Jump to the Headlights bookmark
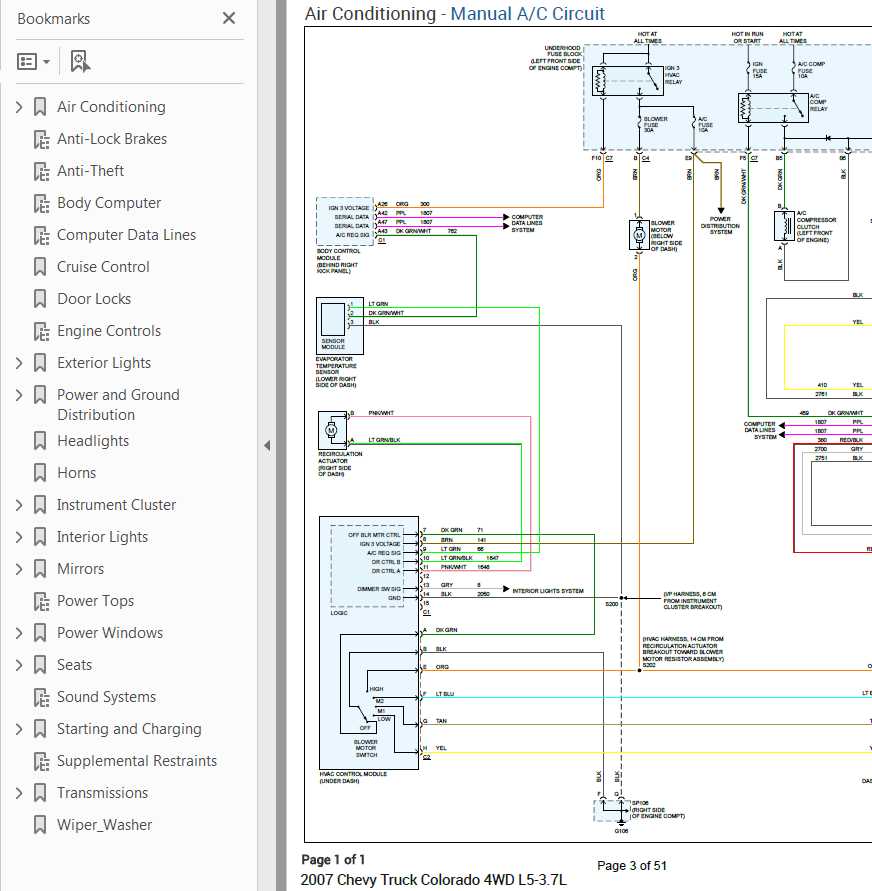The width and height of the screenshot is (872, 891). pos(93,441)
